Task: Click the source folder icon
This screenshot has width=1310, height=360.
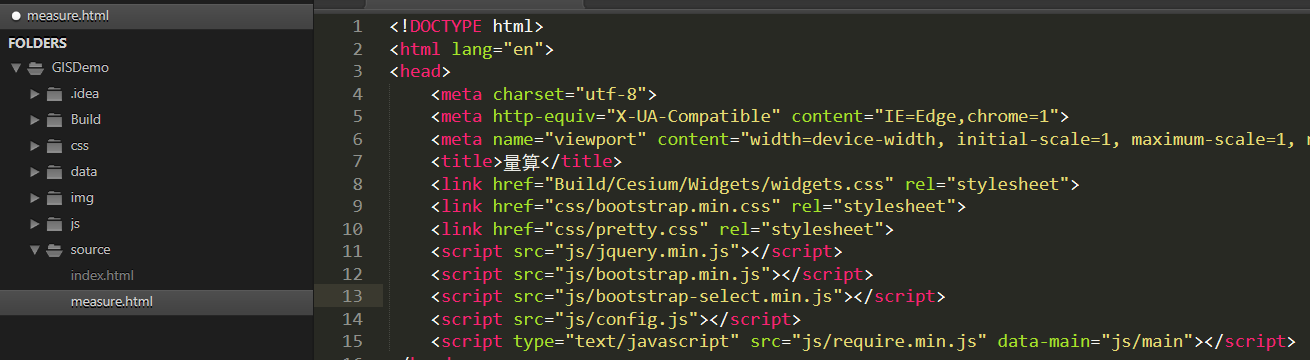Action: pyautogui.click(x=54, y=250)
